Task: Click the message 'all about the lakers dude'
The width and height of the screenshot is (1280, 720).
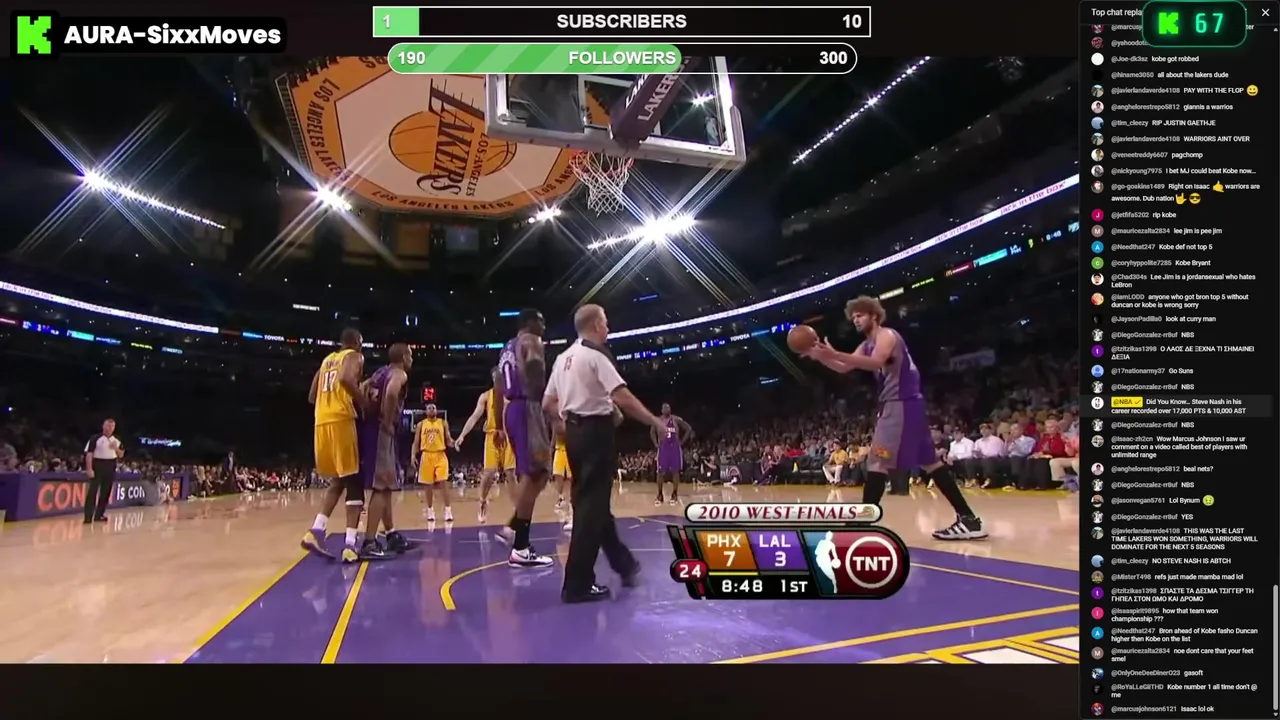Action: 1193,75
